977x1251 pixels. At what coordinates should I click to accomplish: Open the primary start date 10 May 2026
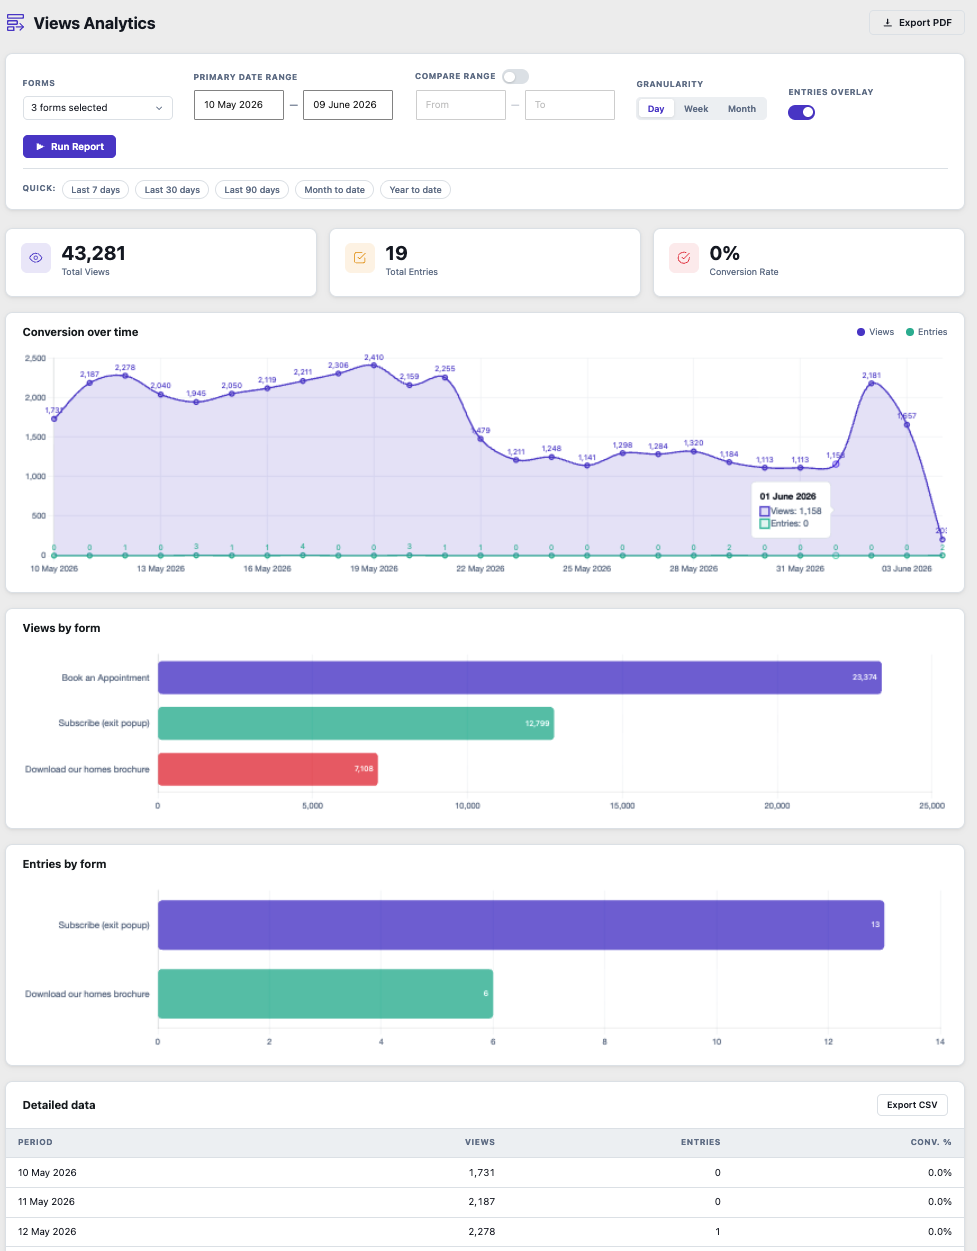coord(239,105)
